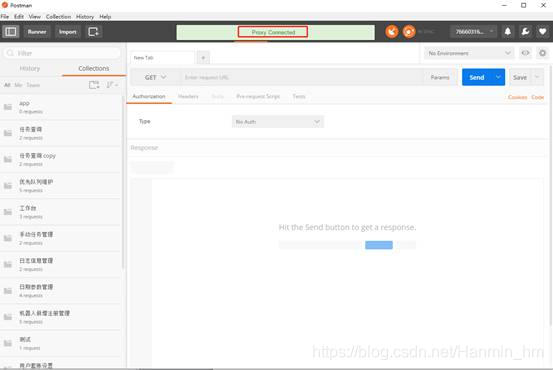The width and height of the screenshot is (553, 370).
Task: Open the No Auth type dropdown
Action: [278, 122]
